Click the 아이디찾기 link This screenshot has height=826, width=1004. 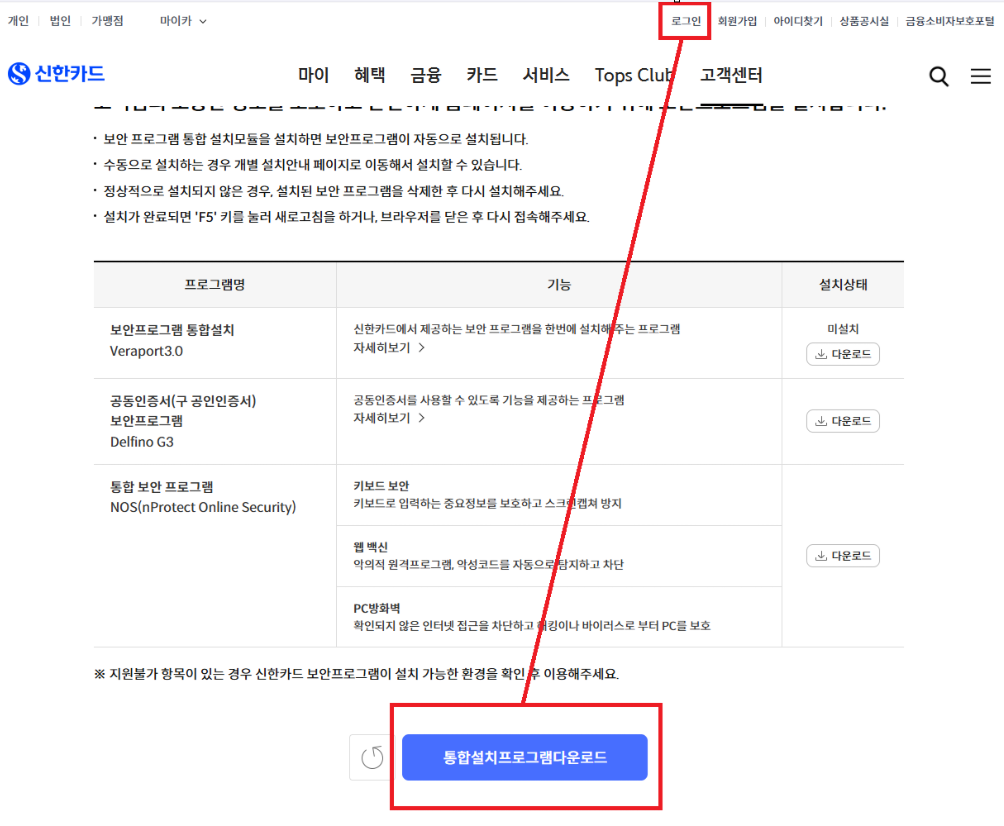pos(798,21)
